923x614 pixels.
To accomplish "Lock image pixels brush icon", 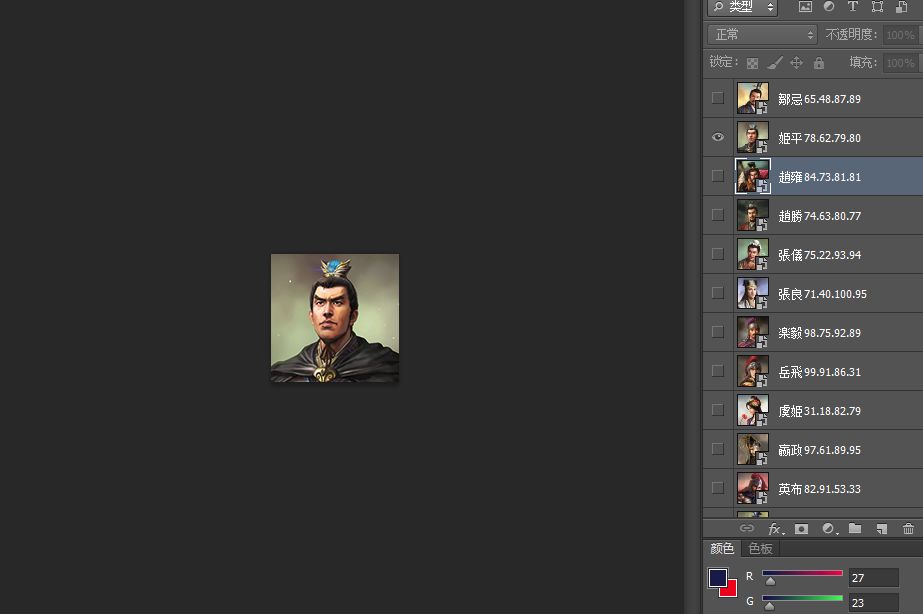I will (x=775, y=63).
